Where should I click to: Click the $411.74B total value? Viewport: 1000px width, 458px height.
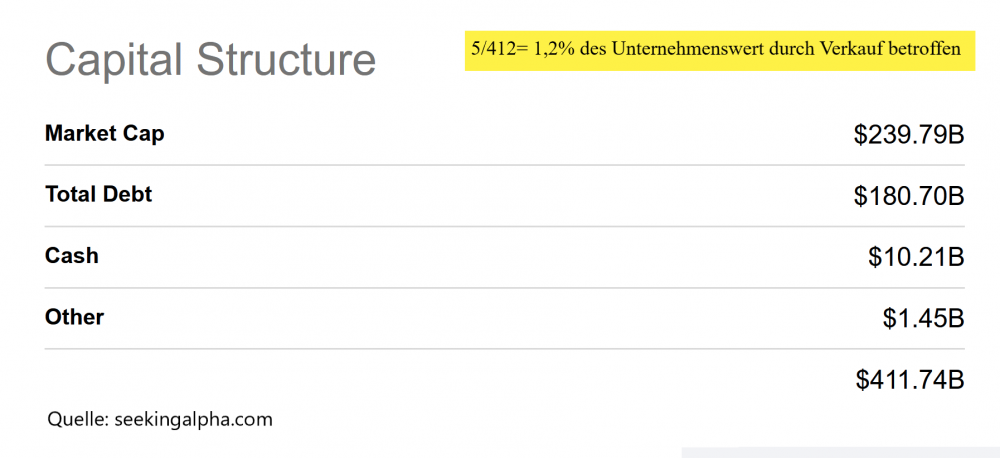click(909, 379)
